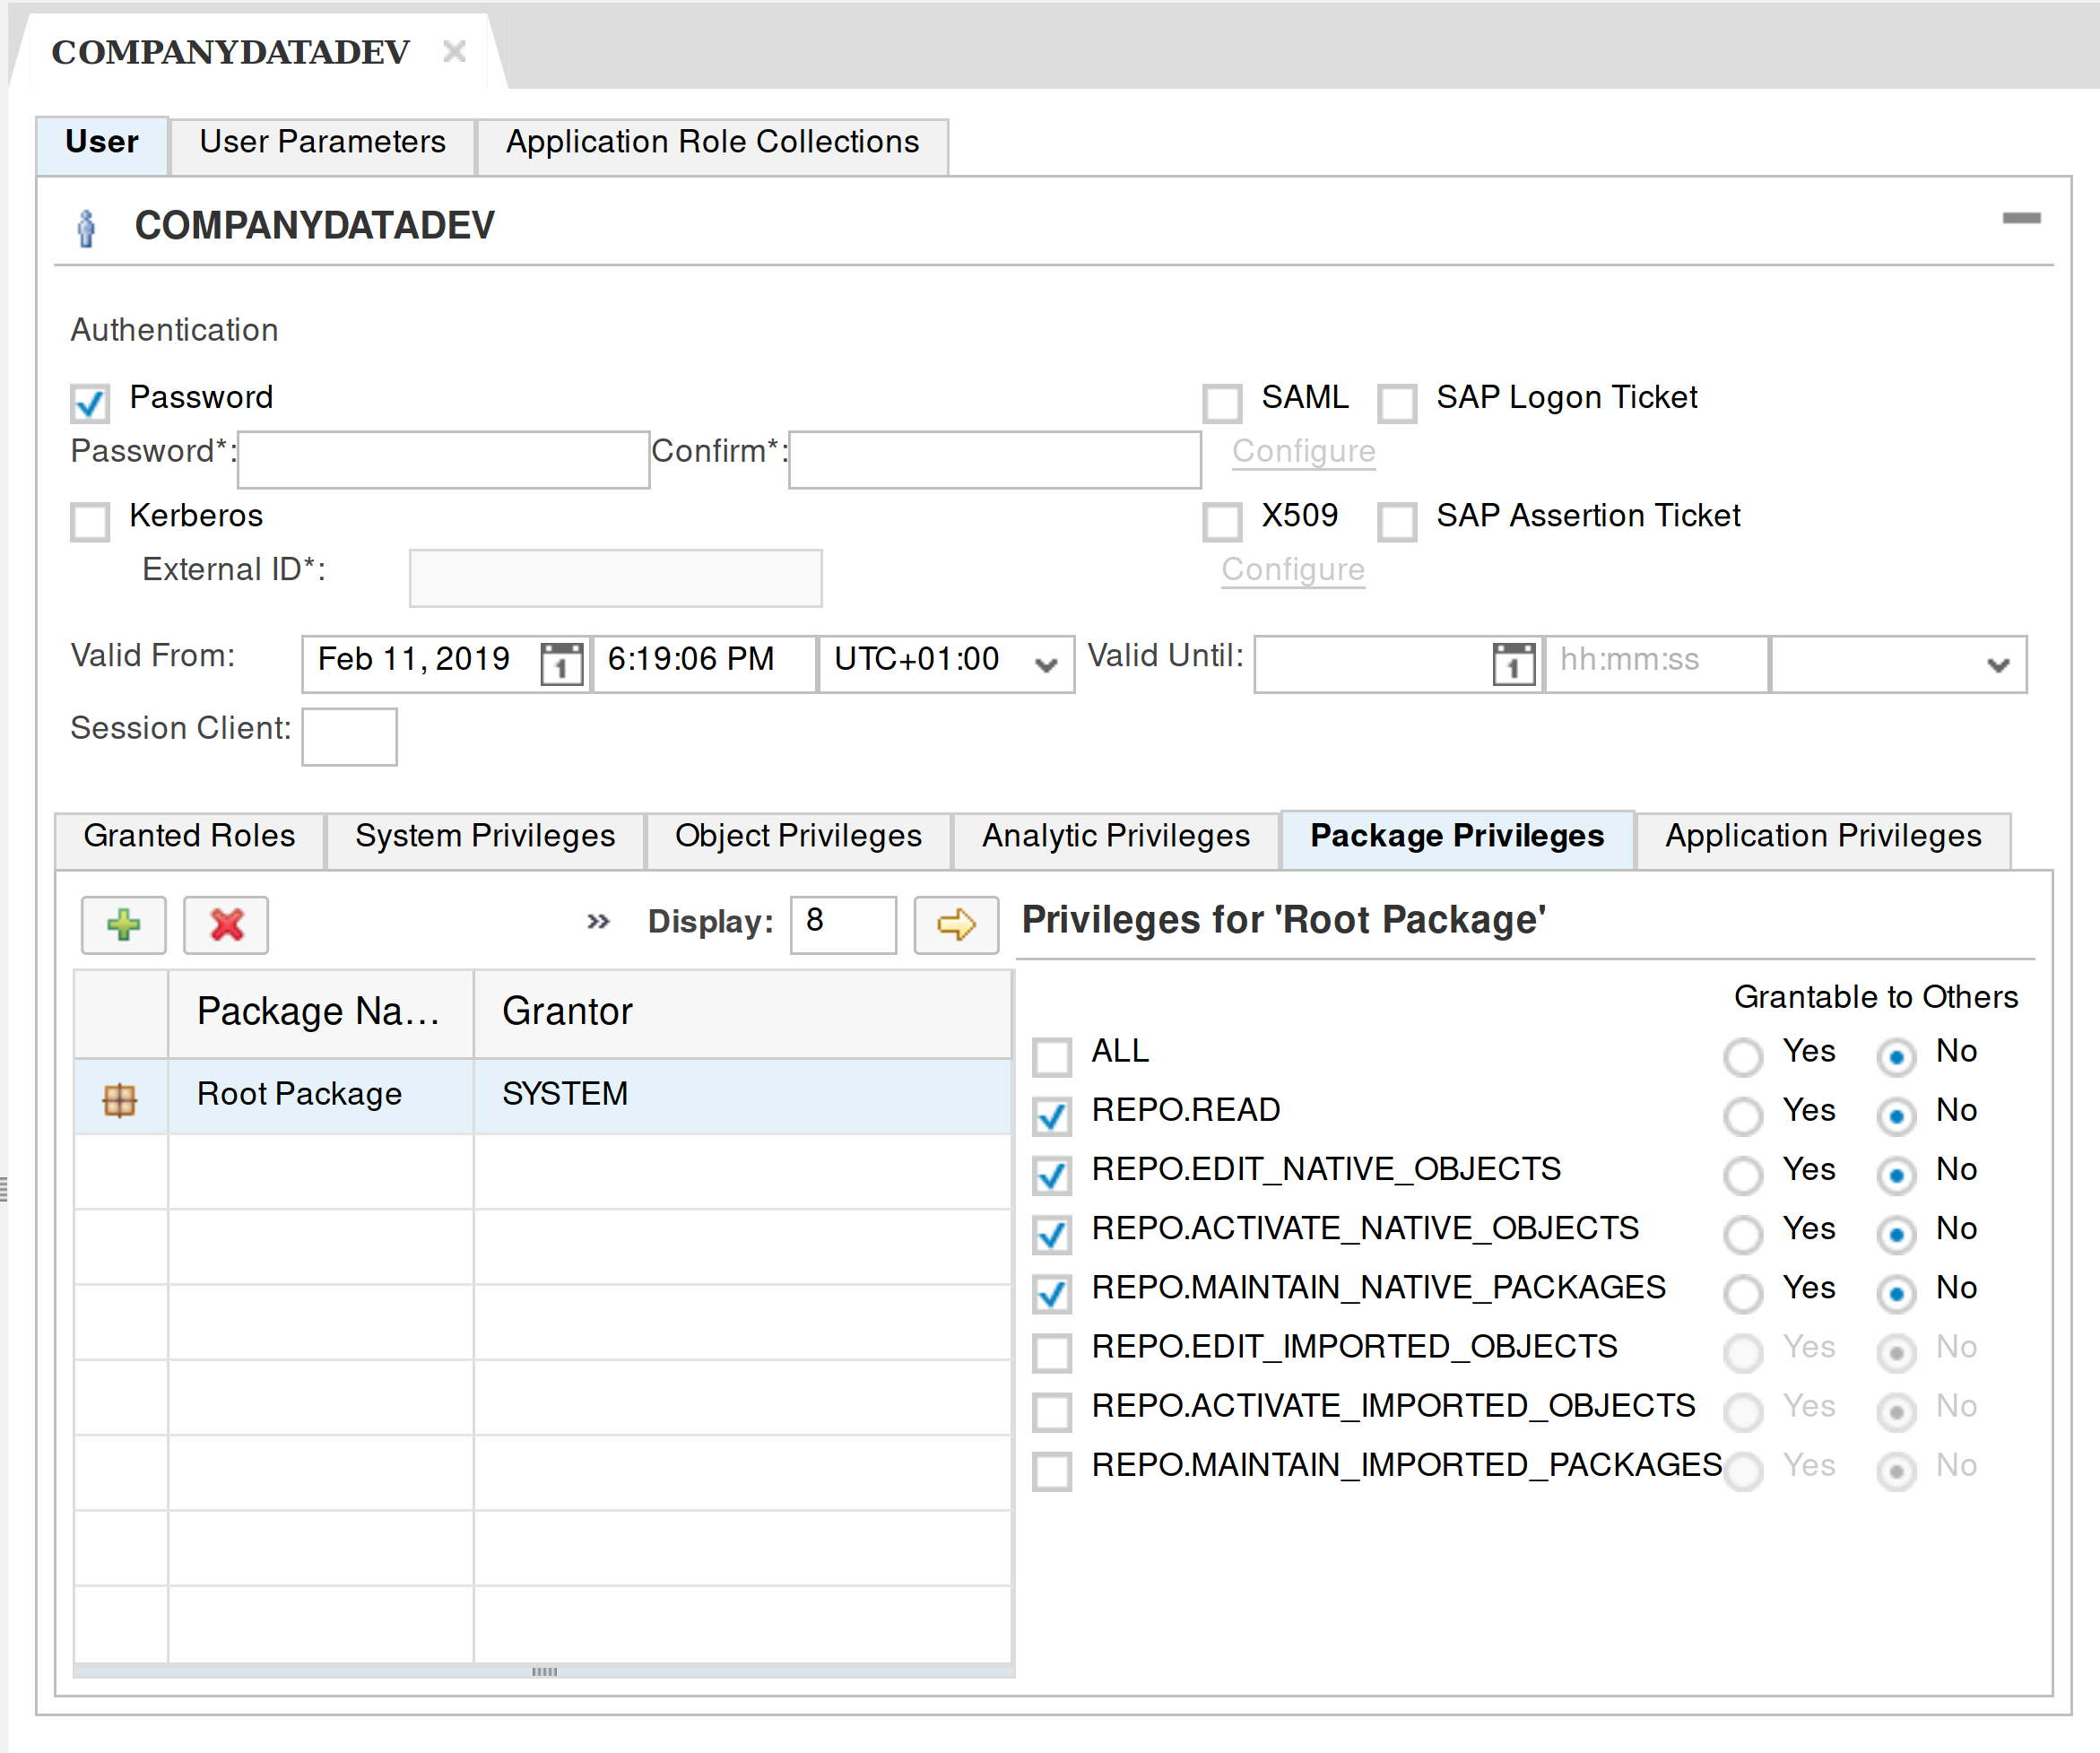The width and height of the screenshot is (2100, 1753).
Task: Enable the Kerberos authentication checkbox
Action: coord(90,521)
